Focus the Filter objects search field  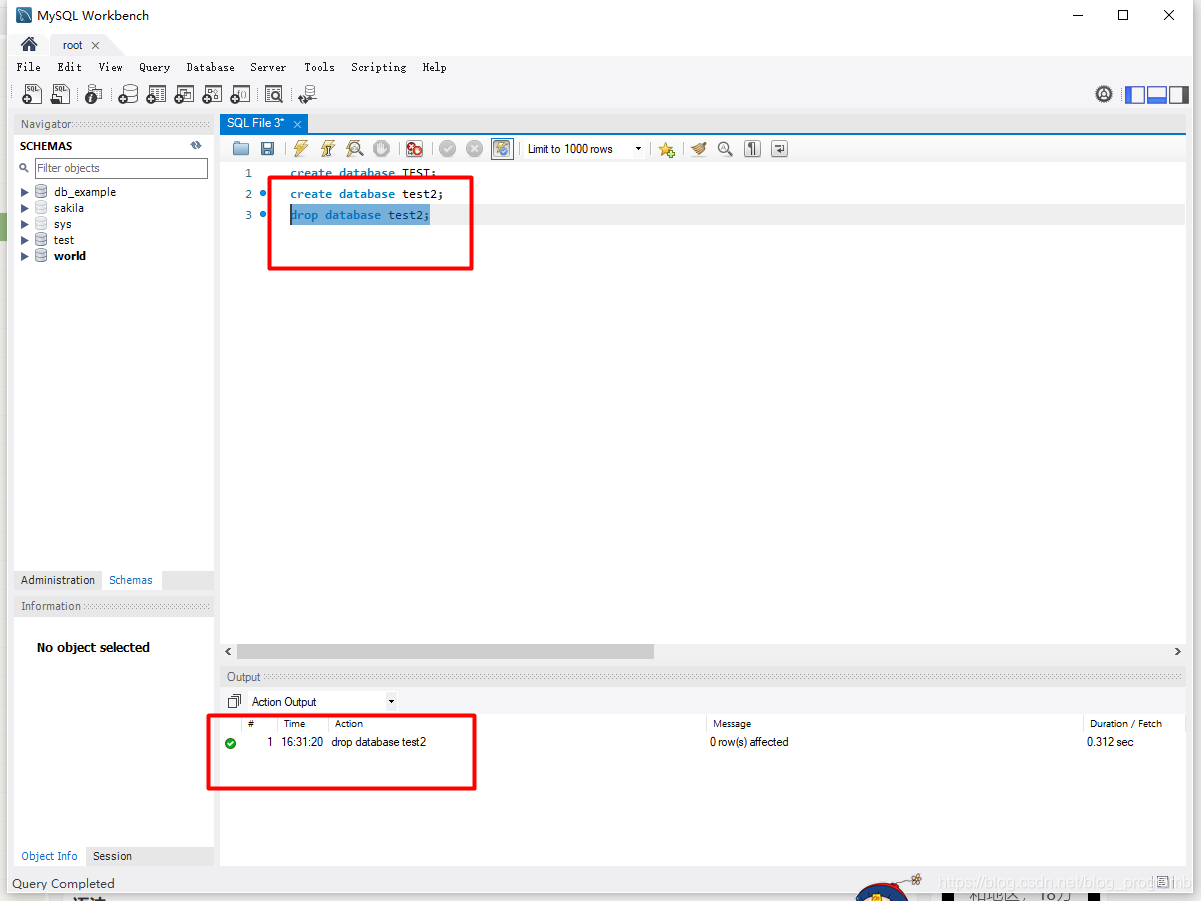coord(121,168)
